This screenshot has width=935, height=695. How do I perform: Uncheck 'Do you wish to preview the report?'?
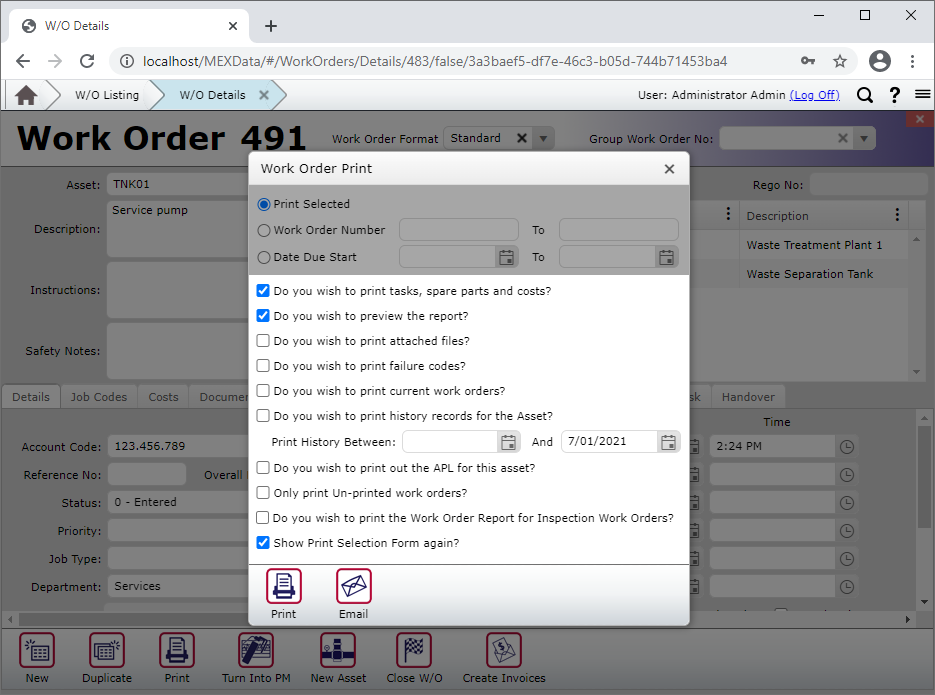(262, 315)
